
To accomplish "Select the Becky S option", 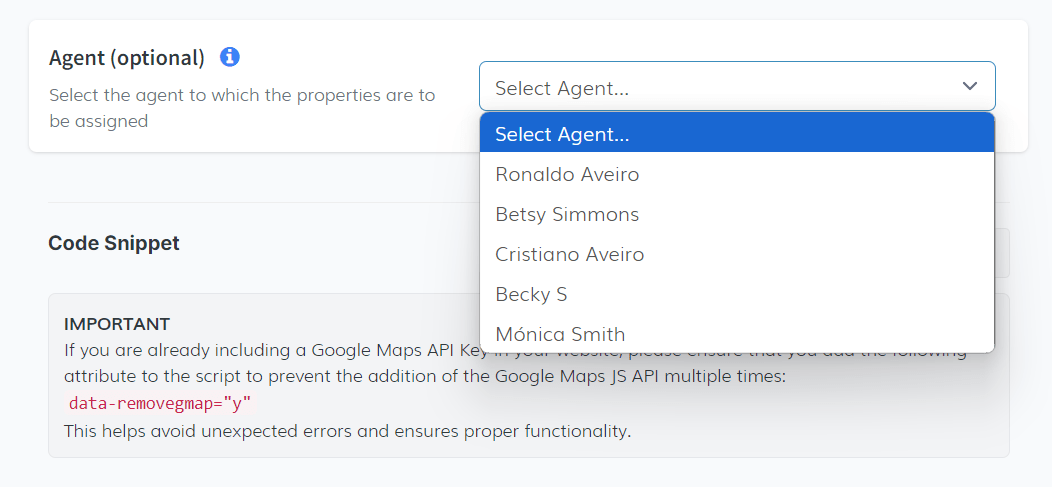I will tap(531, 294).
